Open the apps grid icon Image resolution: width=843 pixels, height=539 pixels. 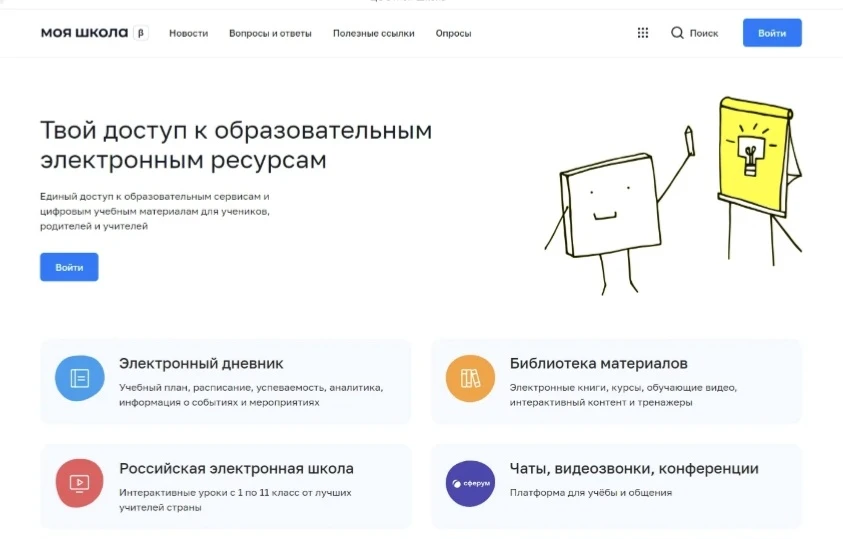[x=642, y=33]
